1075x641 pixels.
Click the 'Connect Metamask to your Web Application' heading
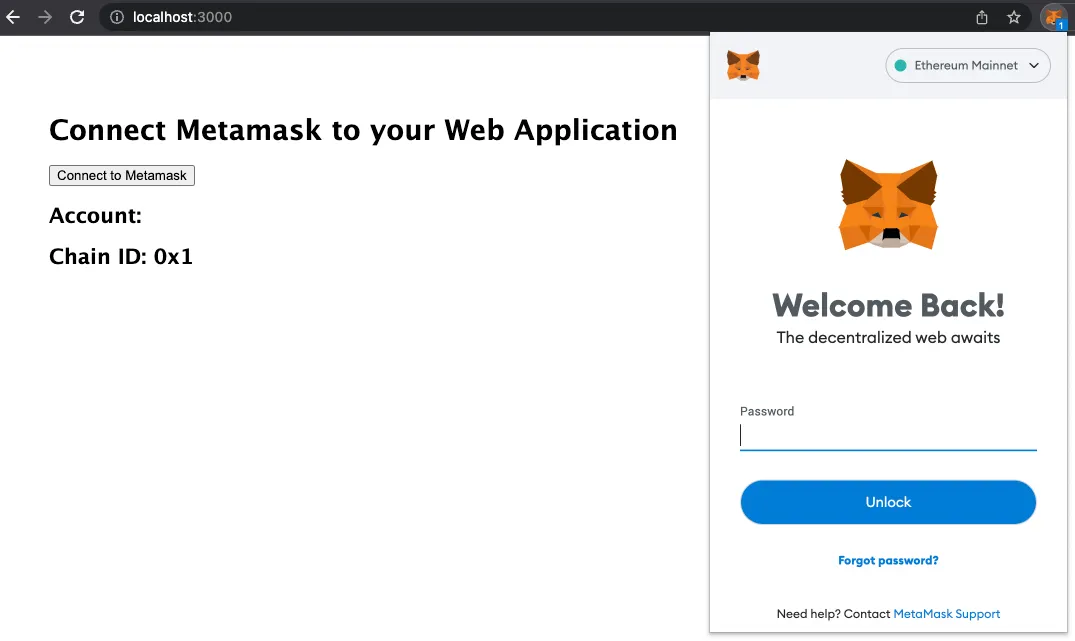click(x=363, y=130)
